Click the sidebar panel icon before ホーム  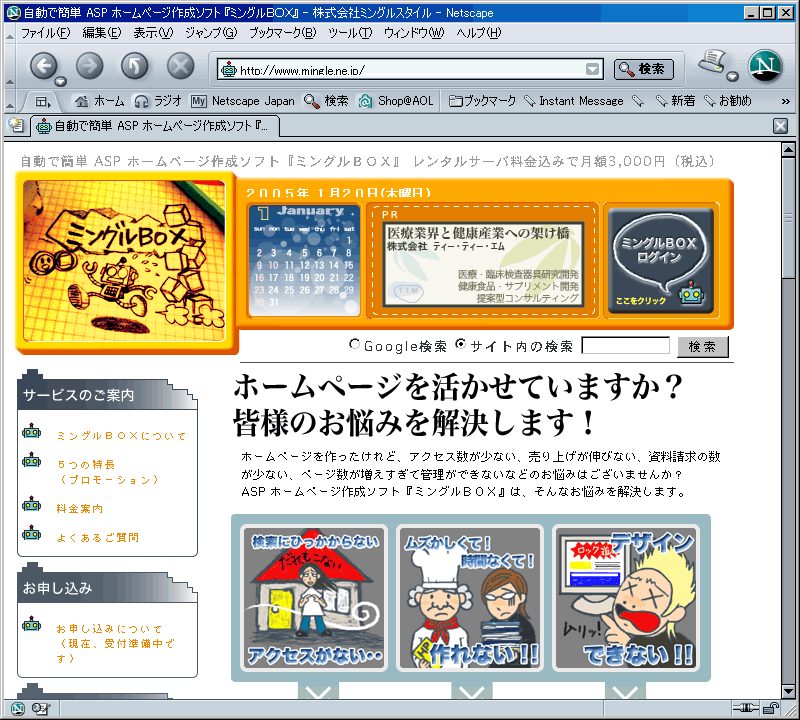click(43, 102)
